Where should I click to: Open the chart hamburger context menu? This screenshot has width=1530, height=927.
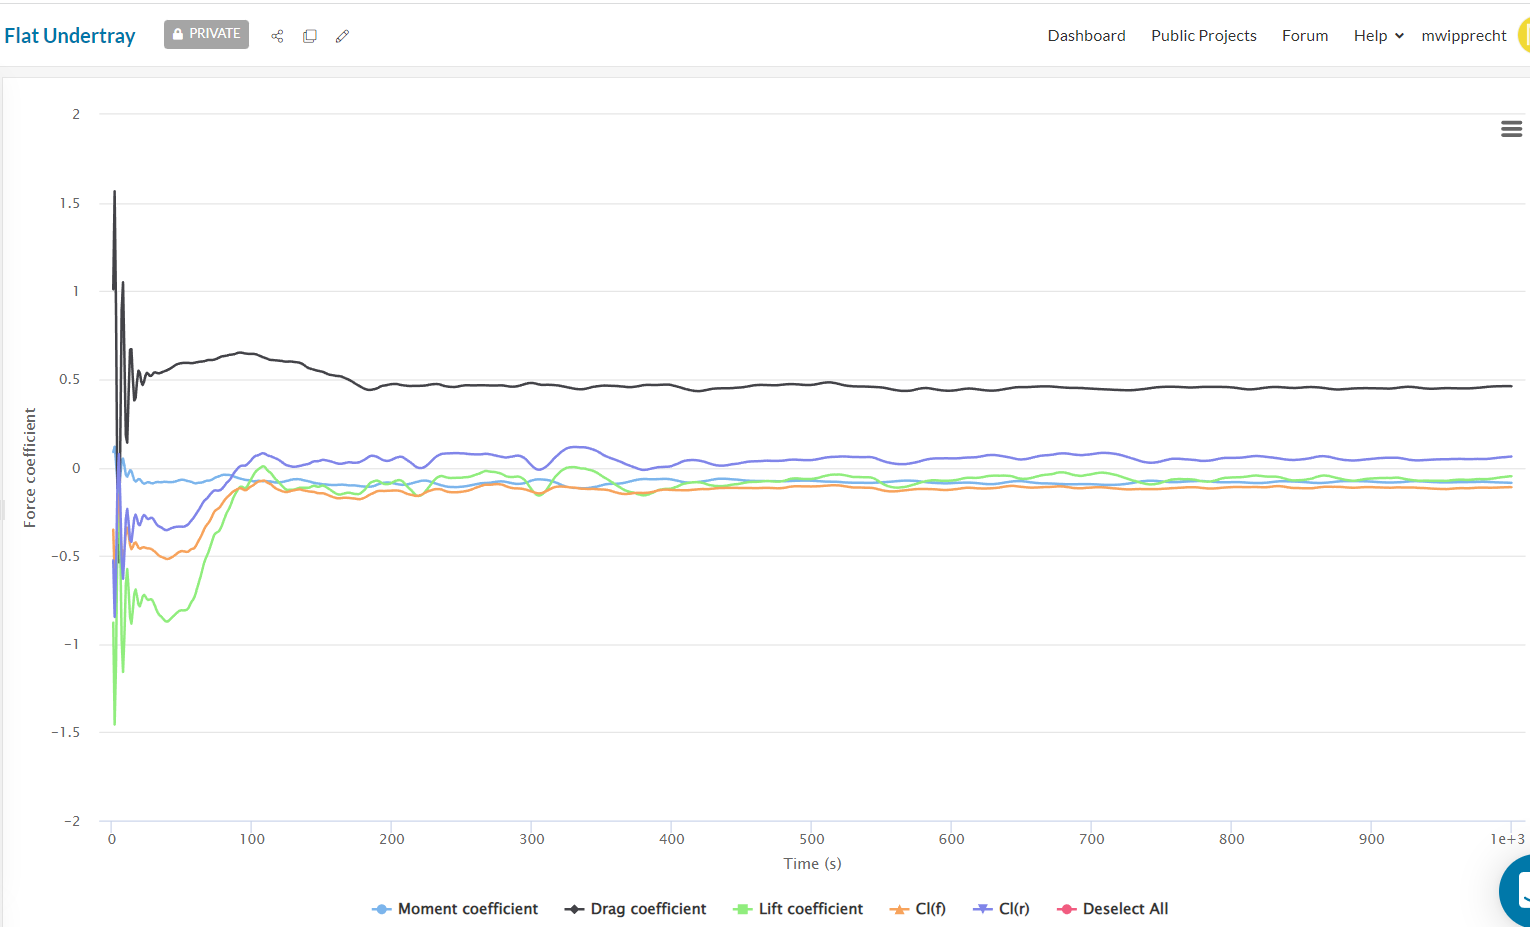click(1511, 129)
